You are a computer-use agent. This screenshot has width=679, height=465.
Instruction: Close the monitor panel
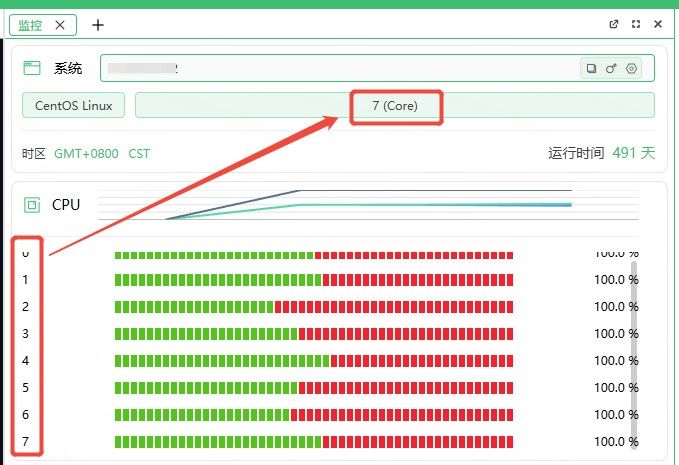658,24
